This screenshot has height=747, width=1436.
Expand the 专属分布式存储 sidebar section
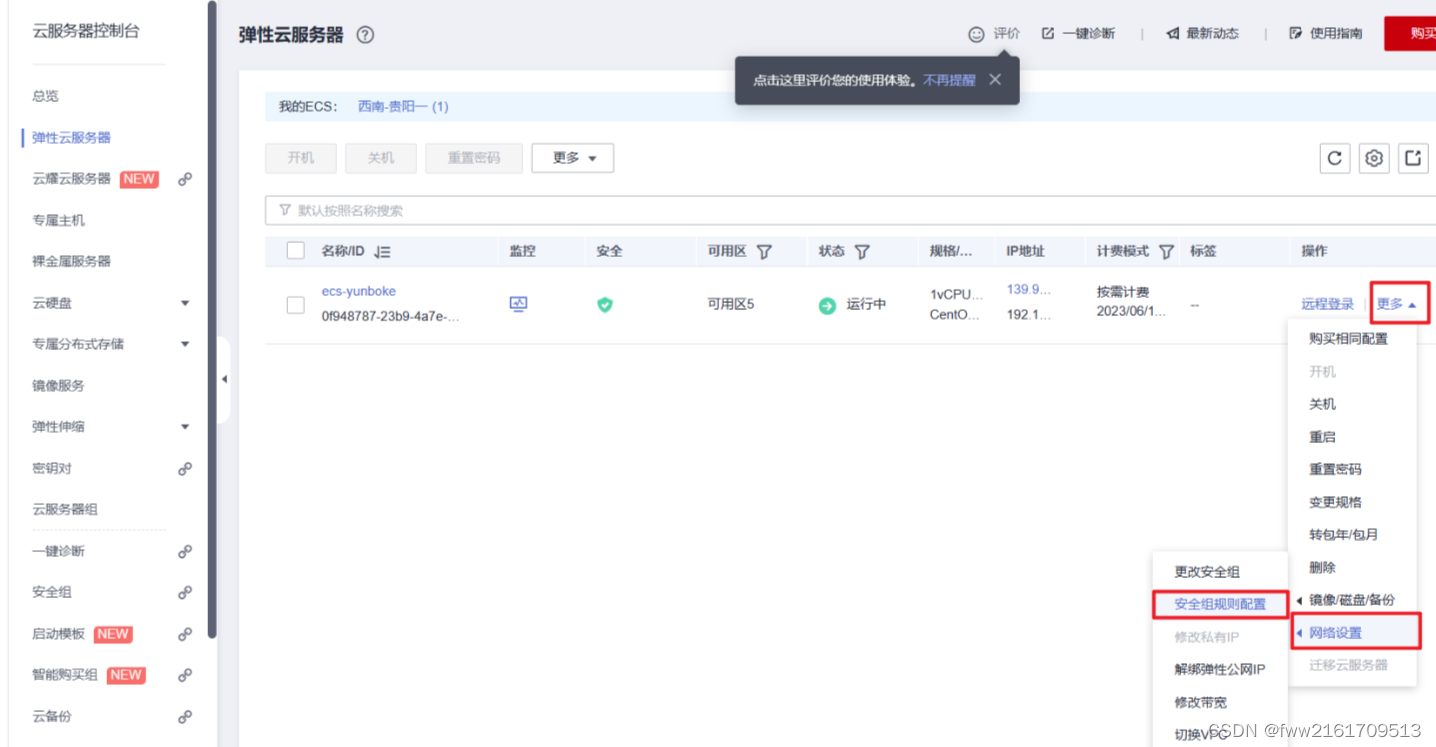(185, 344)
